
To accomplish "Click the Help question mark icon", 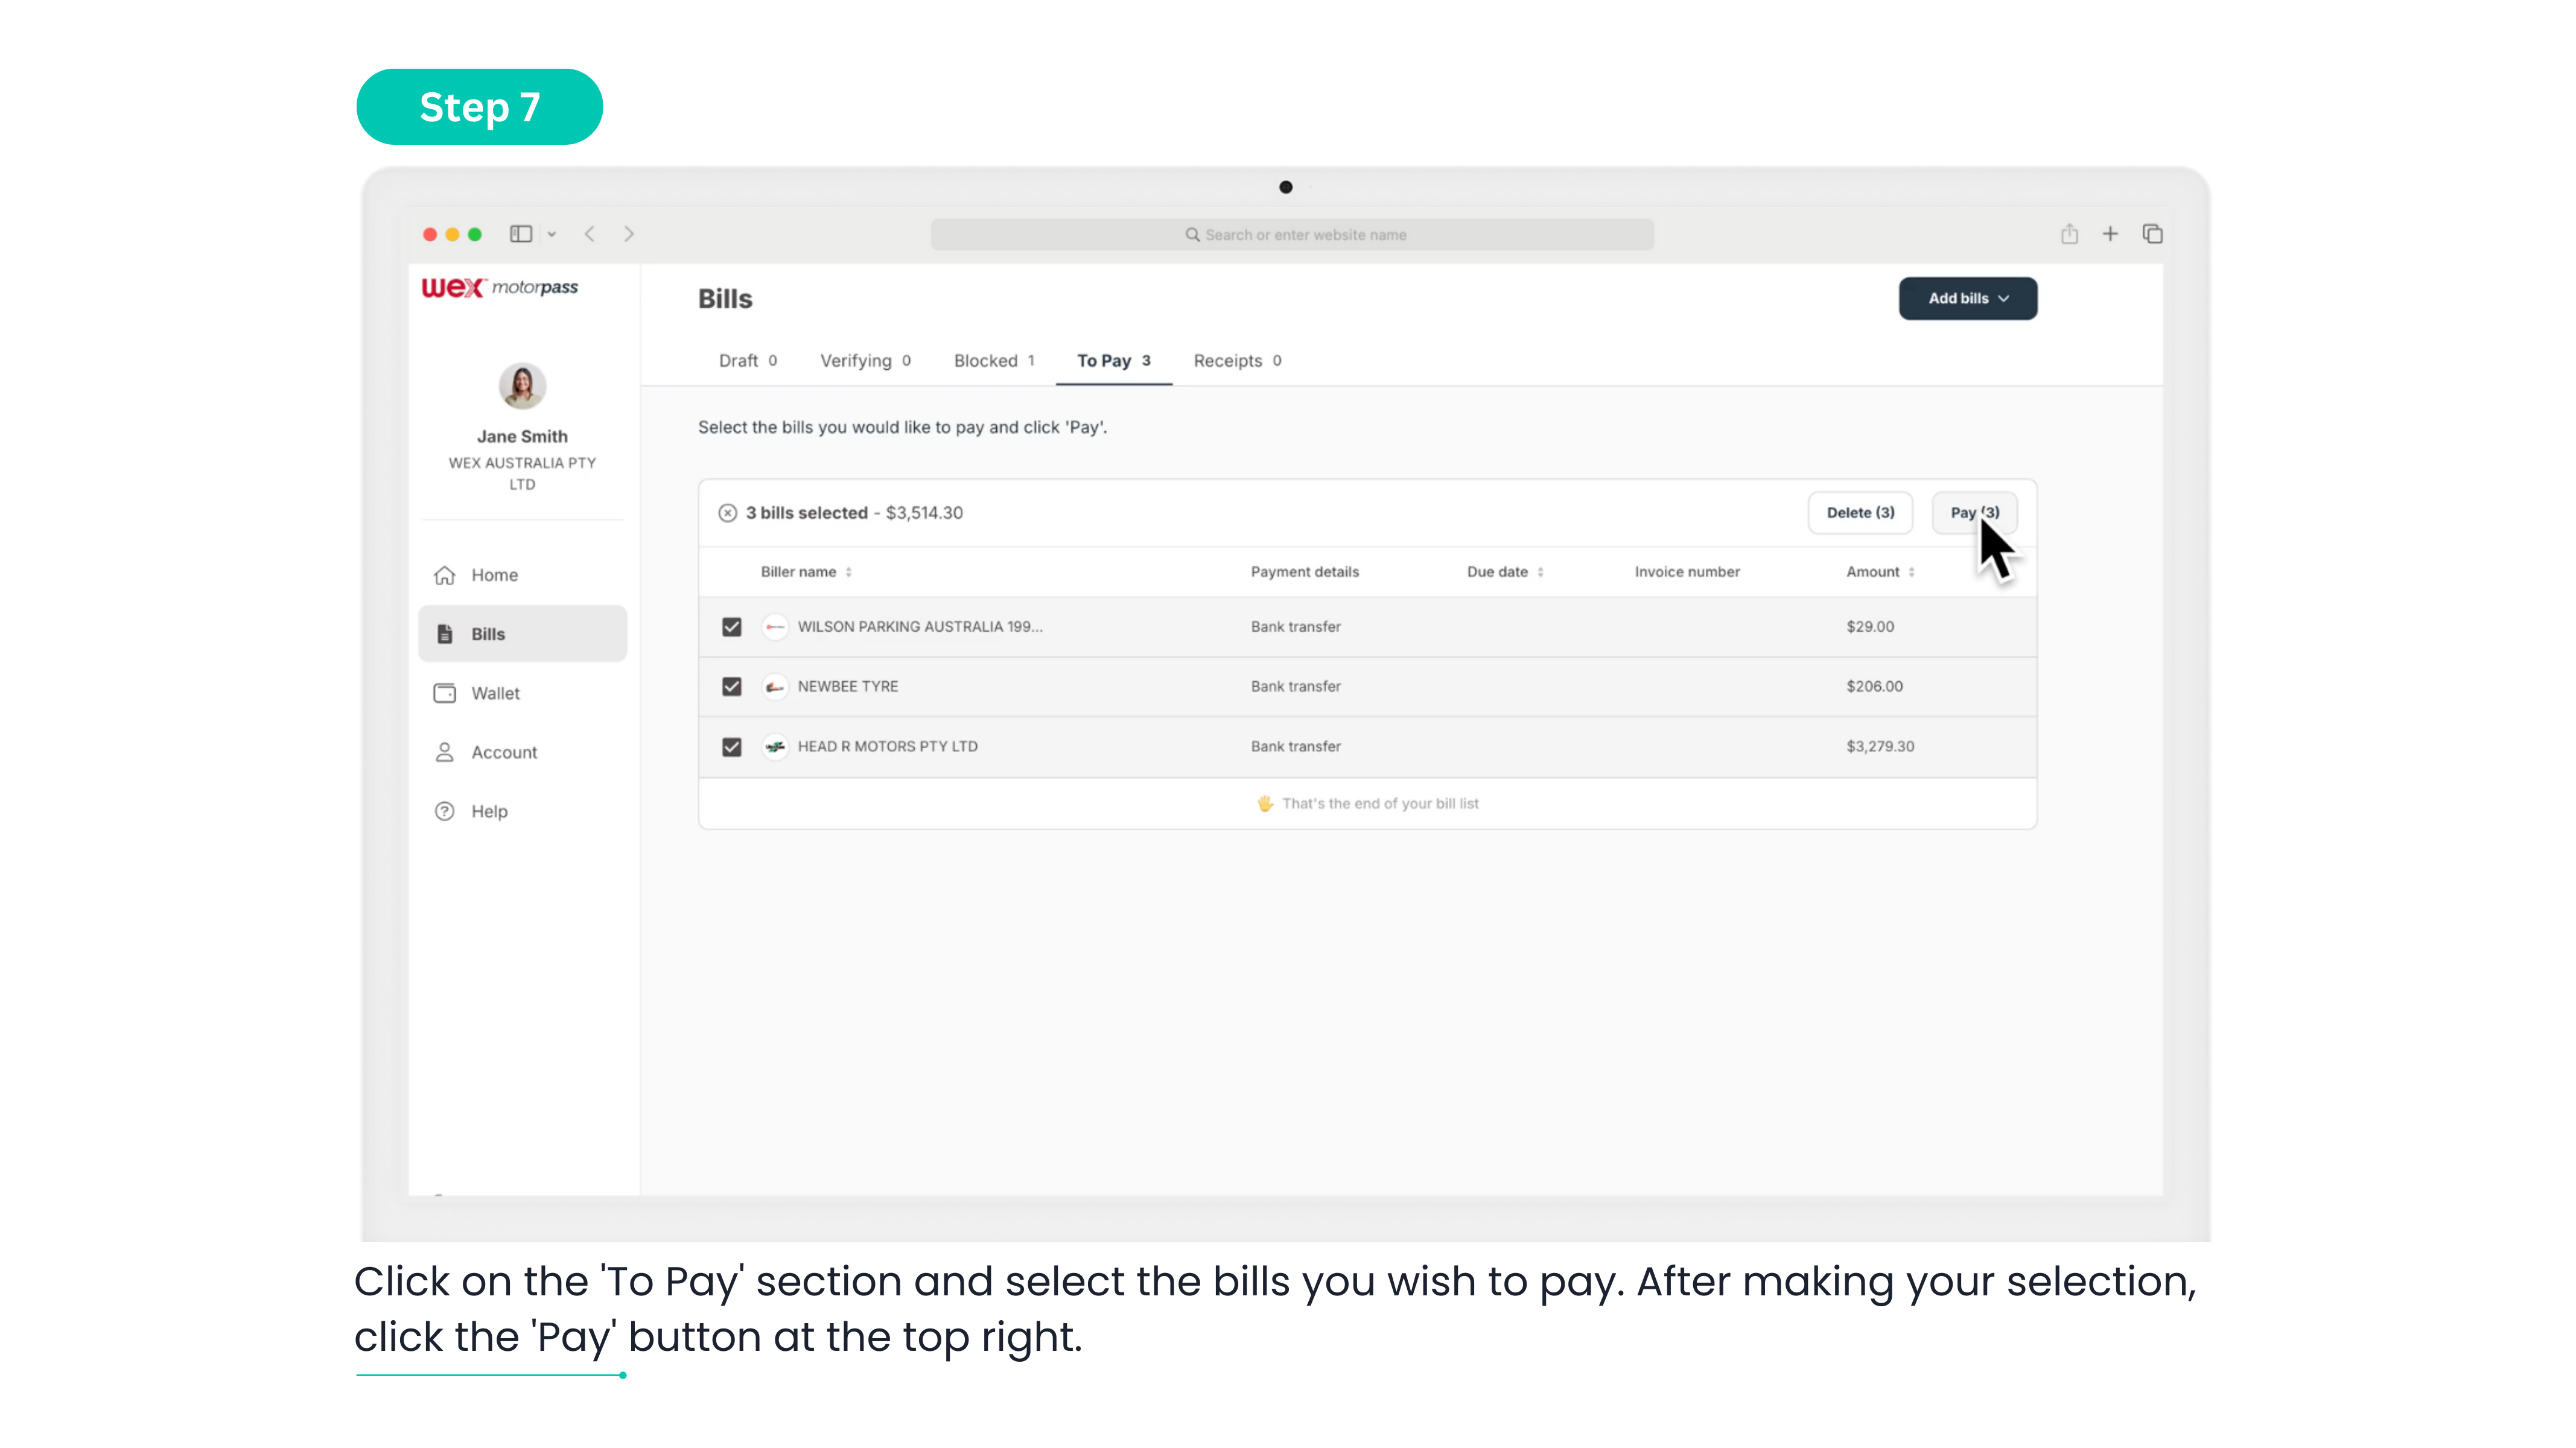I will coord(444,811).
